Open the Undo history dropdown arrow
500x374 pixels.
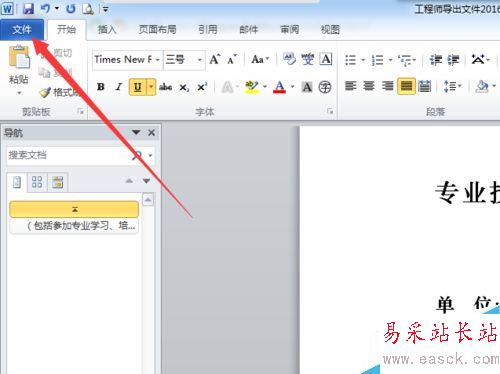coord(57,9)
